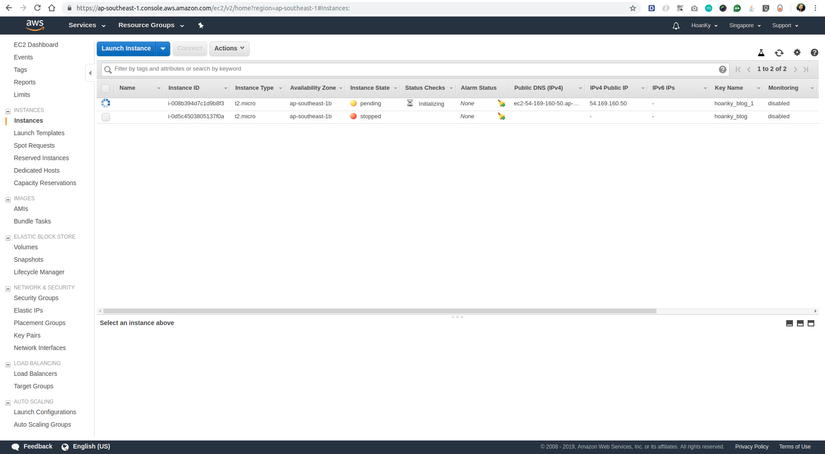The image size is (825, 454).
Task: Open Terms of Use link
Action: pos(794,447)
